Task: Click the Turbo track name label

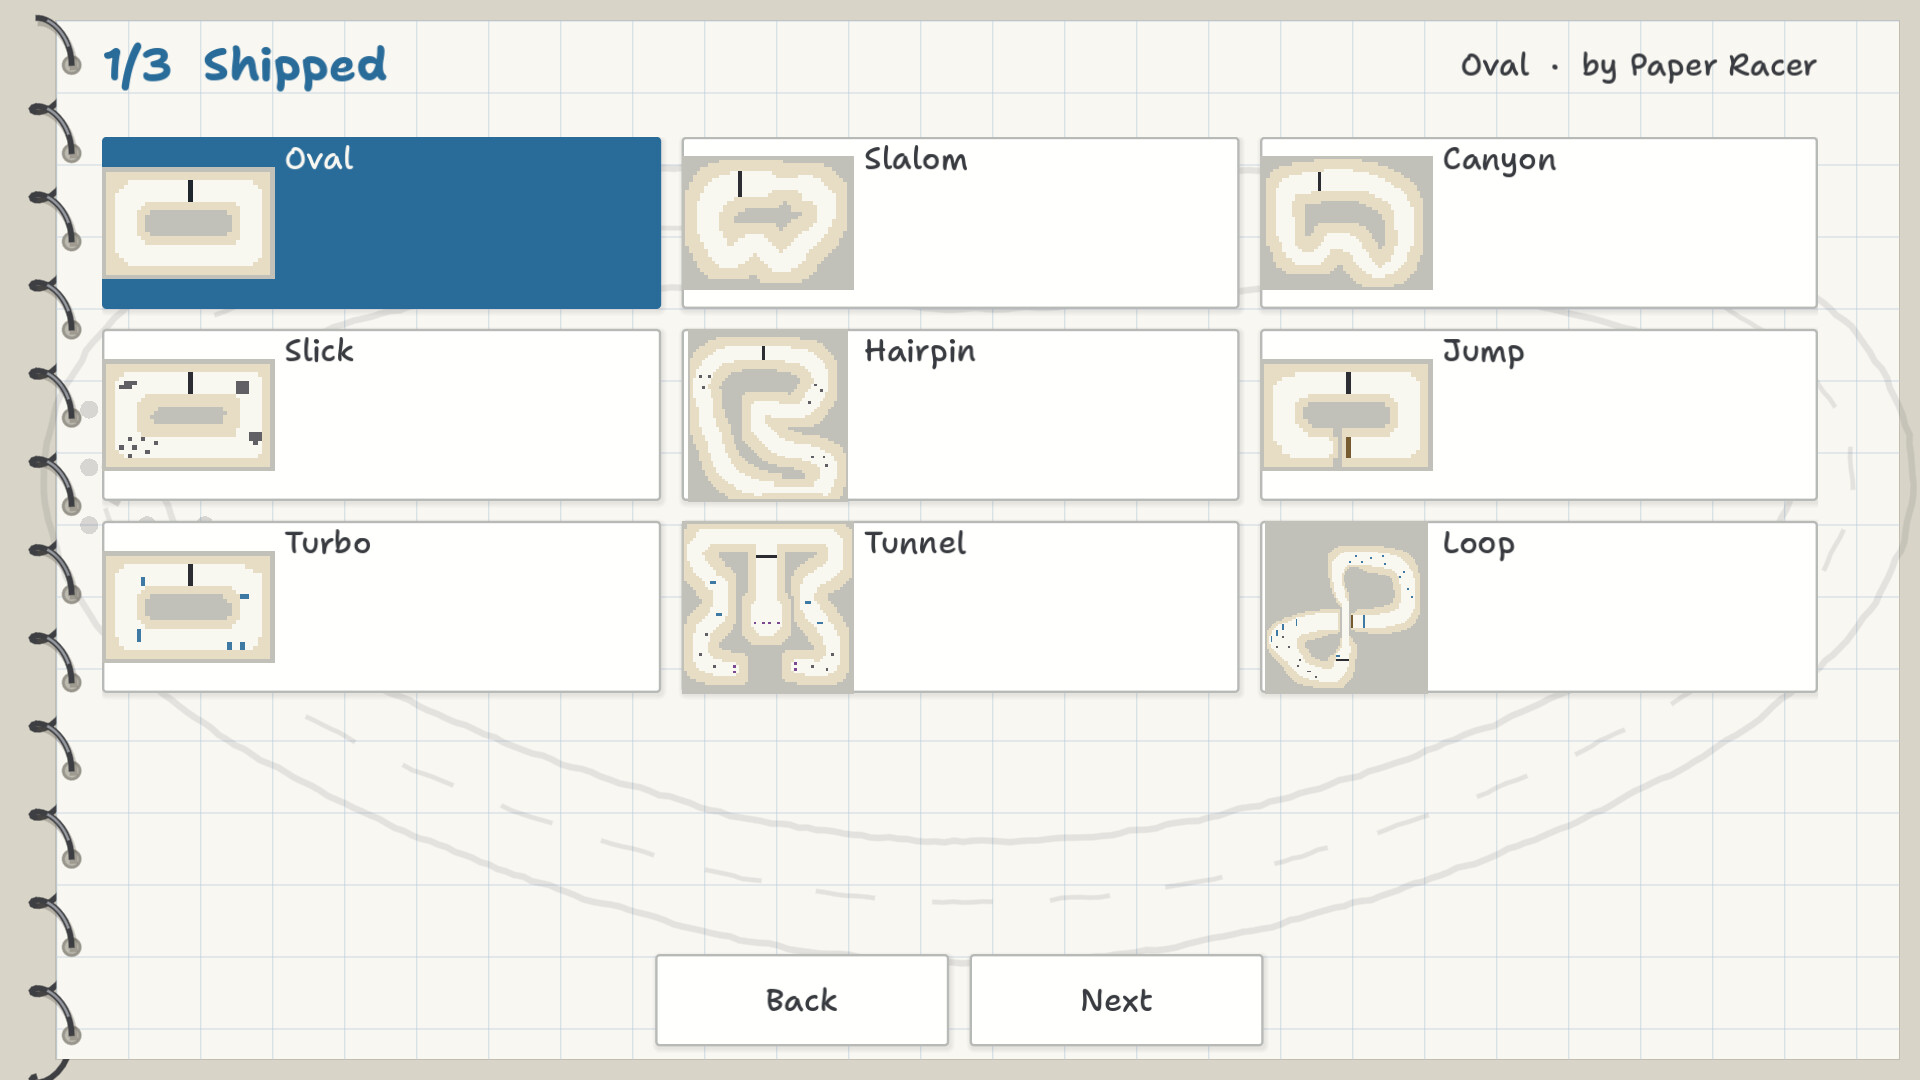Action: pyautogui.click(x=328, y=543)
